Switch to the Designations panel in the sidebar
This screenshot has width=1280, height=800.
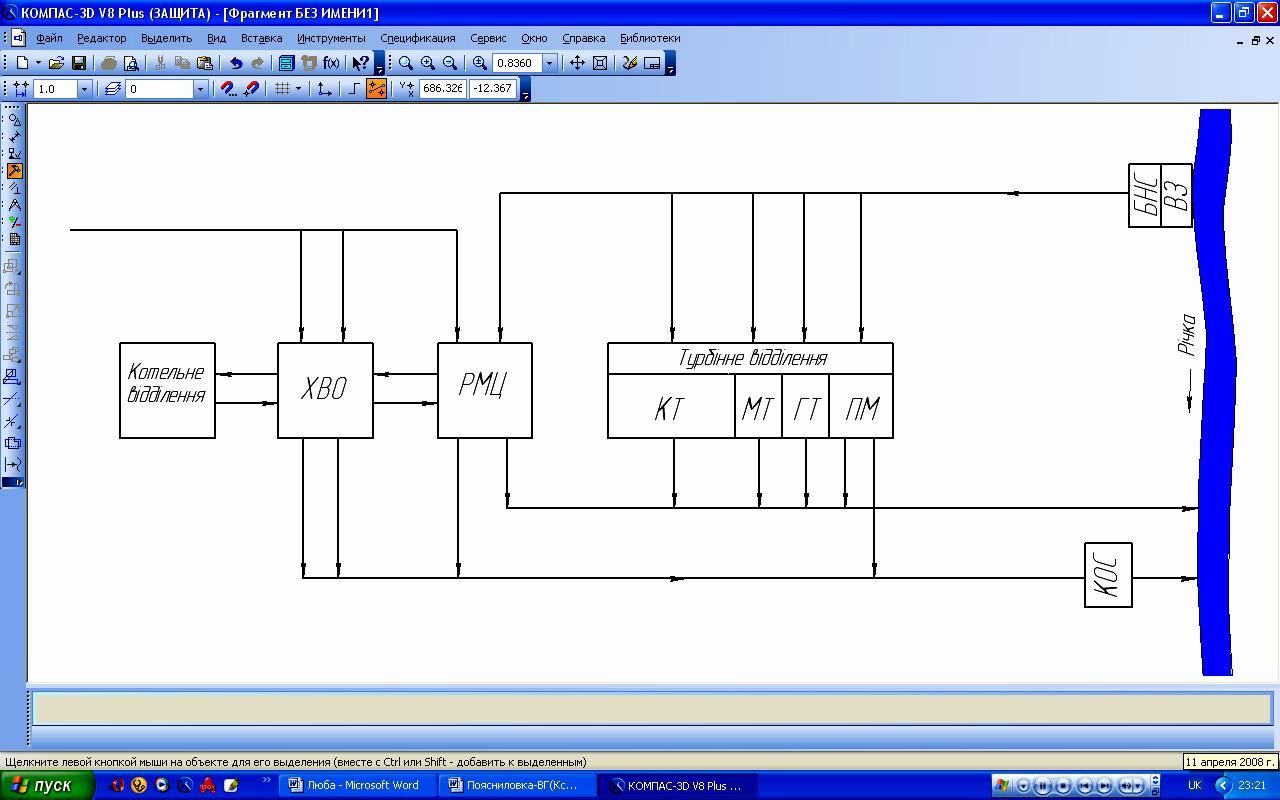click(x=14, y=154)
